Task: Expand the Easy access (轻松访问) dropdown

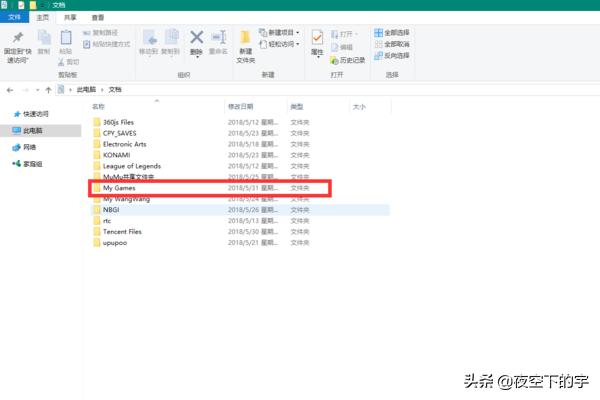Action: click(x=281, y=44)
